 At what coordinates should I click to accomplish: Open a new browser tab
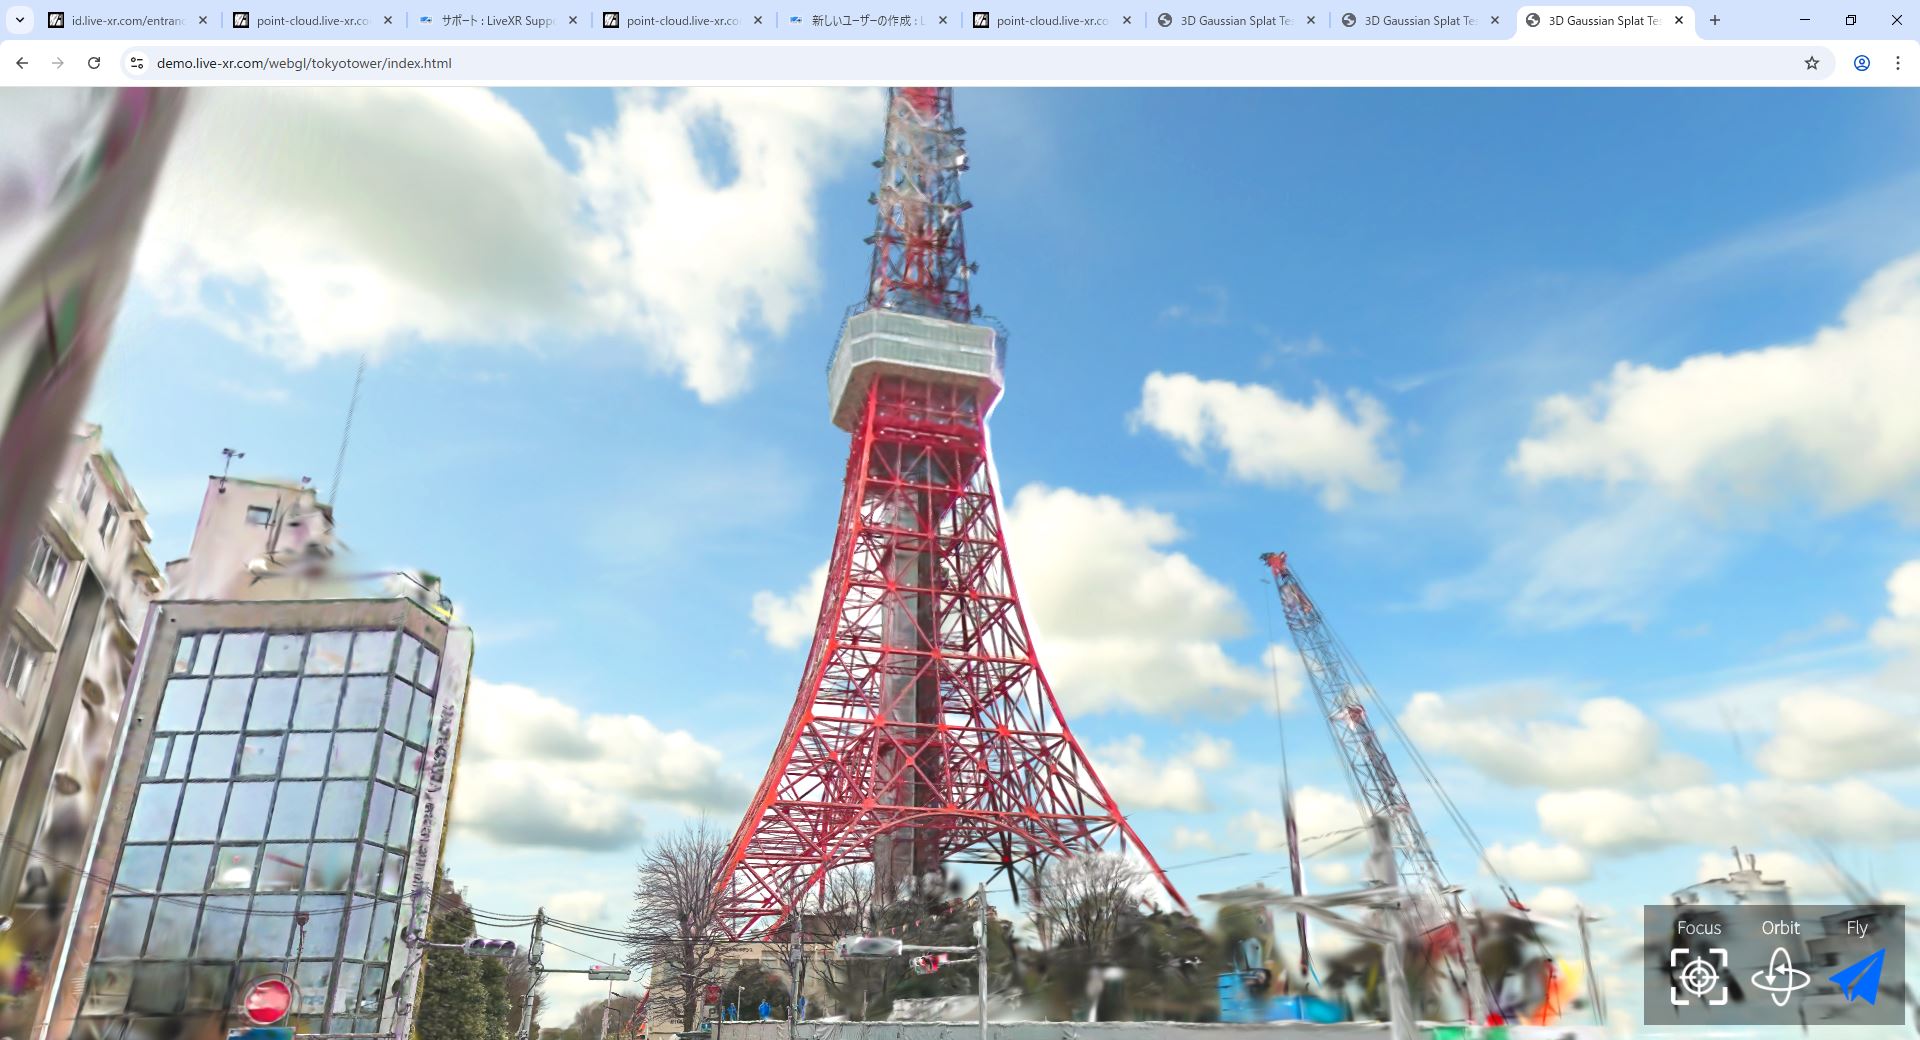pyautogui.click(x=1714, y=20)
